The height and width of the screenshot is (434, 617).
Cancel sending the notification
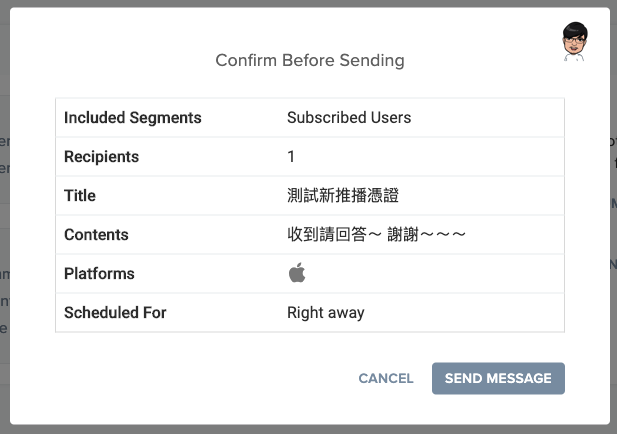386,378
